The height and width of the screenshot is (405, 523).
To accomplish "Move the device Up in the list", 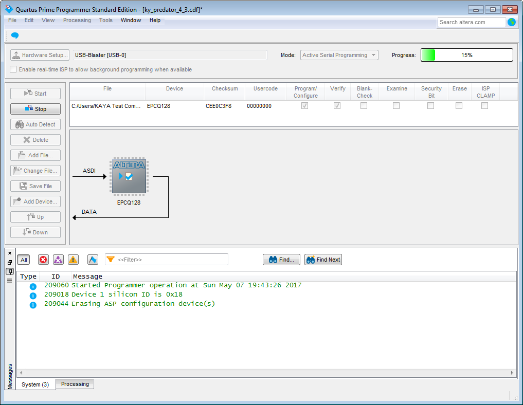I will [x=35, y=217].
